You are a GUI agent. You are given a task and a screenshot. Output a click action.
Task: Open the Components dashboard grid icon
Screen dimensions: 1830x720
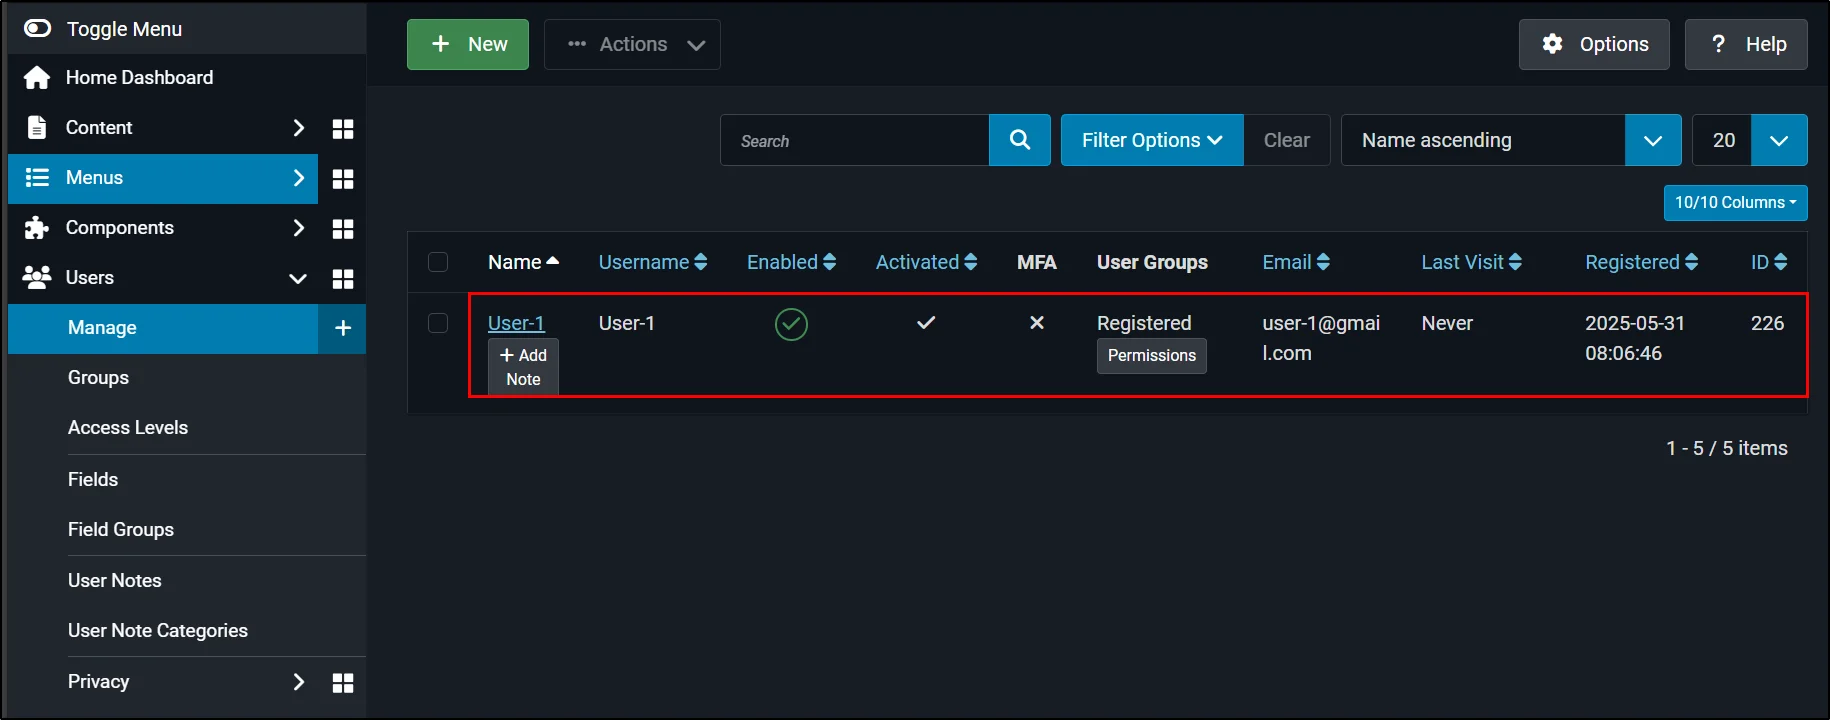tap(343, 228)
